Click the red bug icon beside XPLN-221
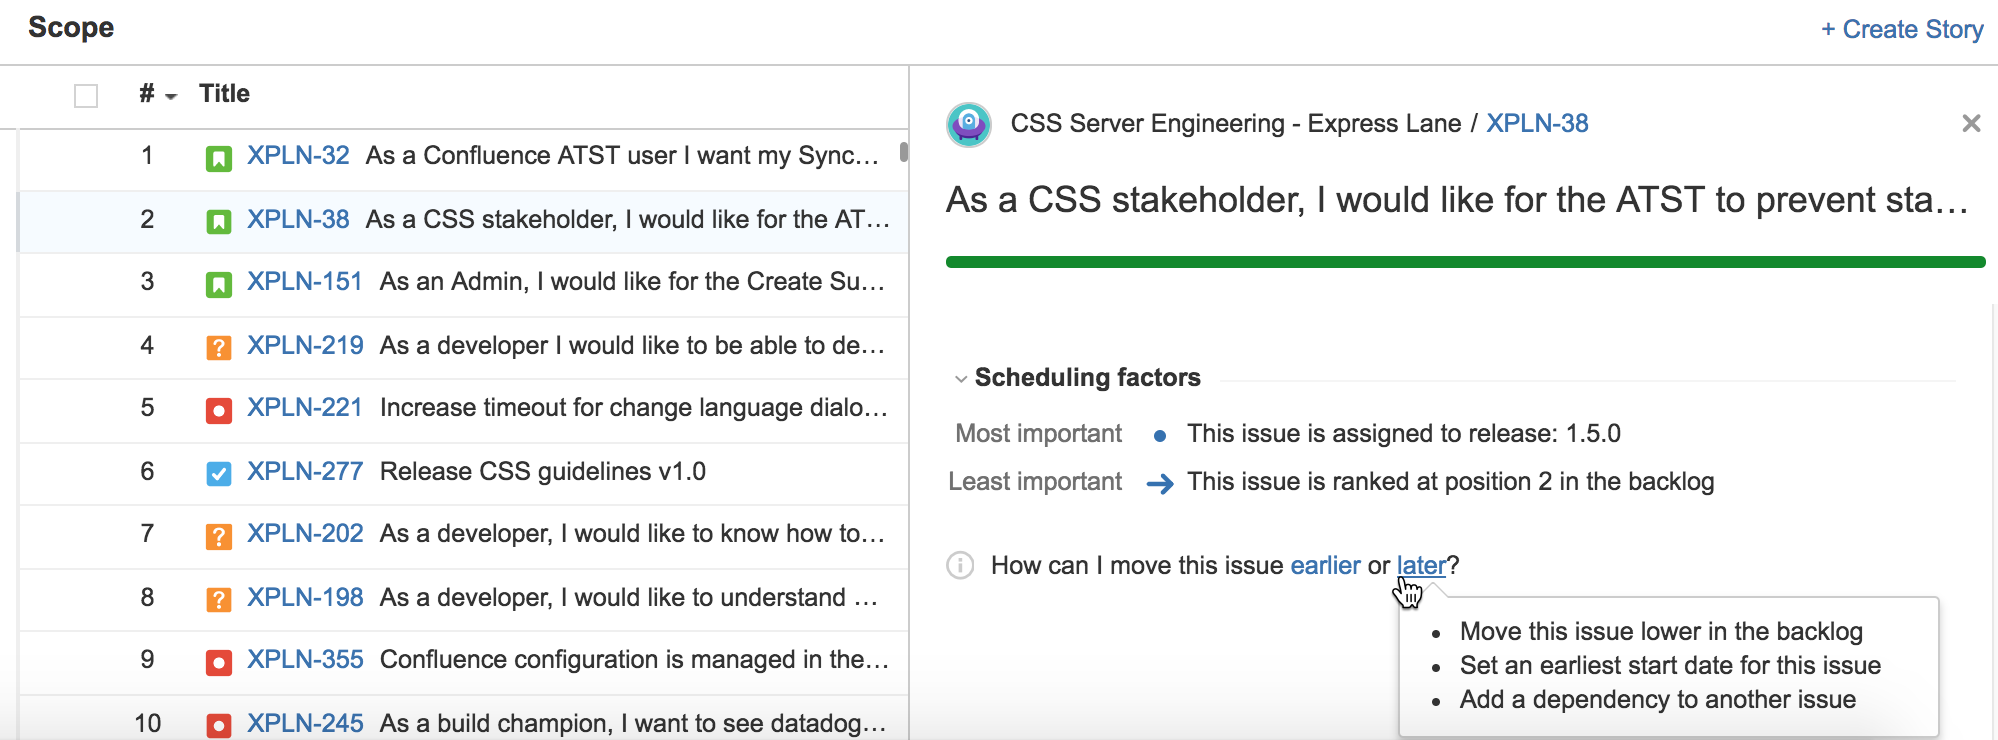 [x=218, y=410]
